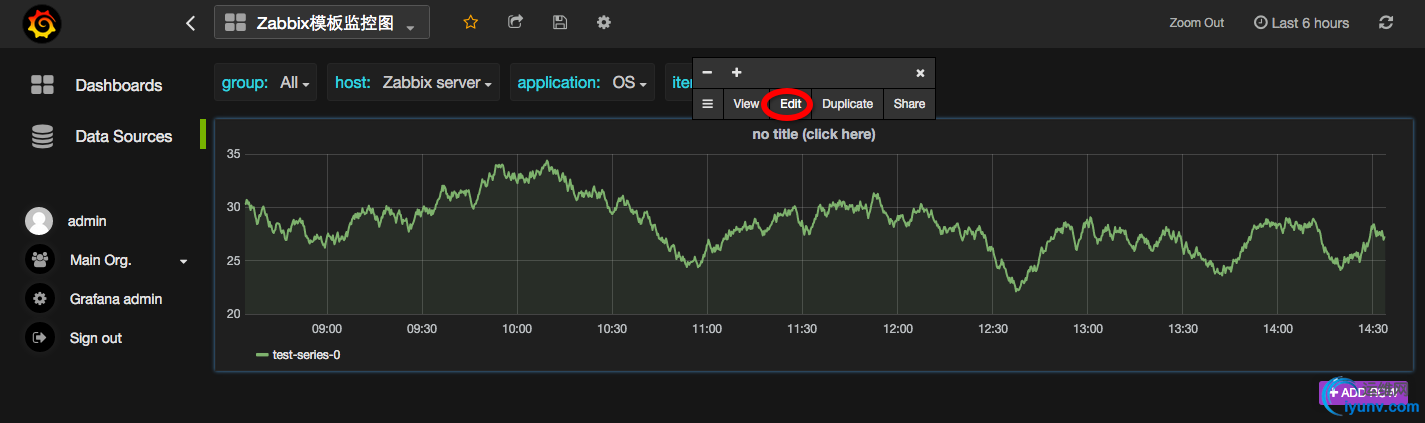This screenshot has height=423, width=1425.
Task: Star this dashboard as favorite
Action: click(470, 22)
